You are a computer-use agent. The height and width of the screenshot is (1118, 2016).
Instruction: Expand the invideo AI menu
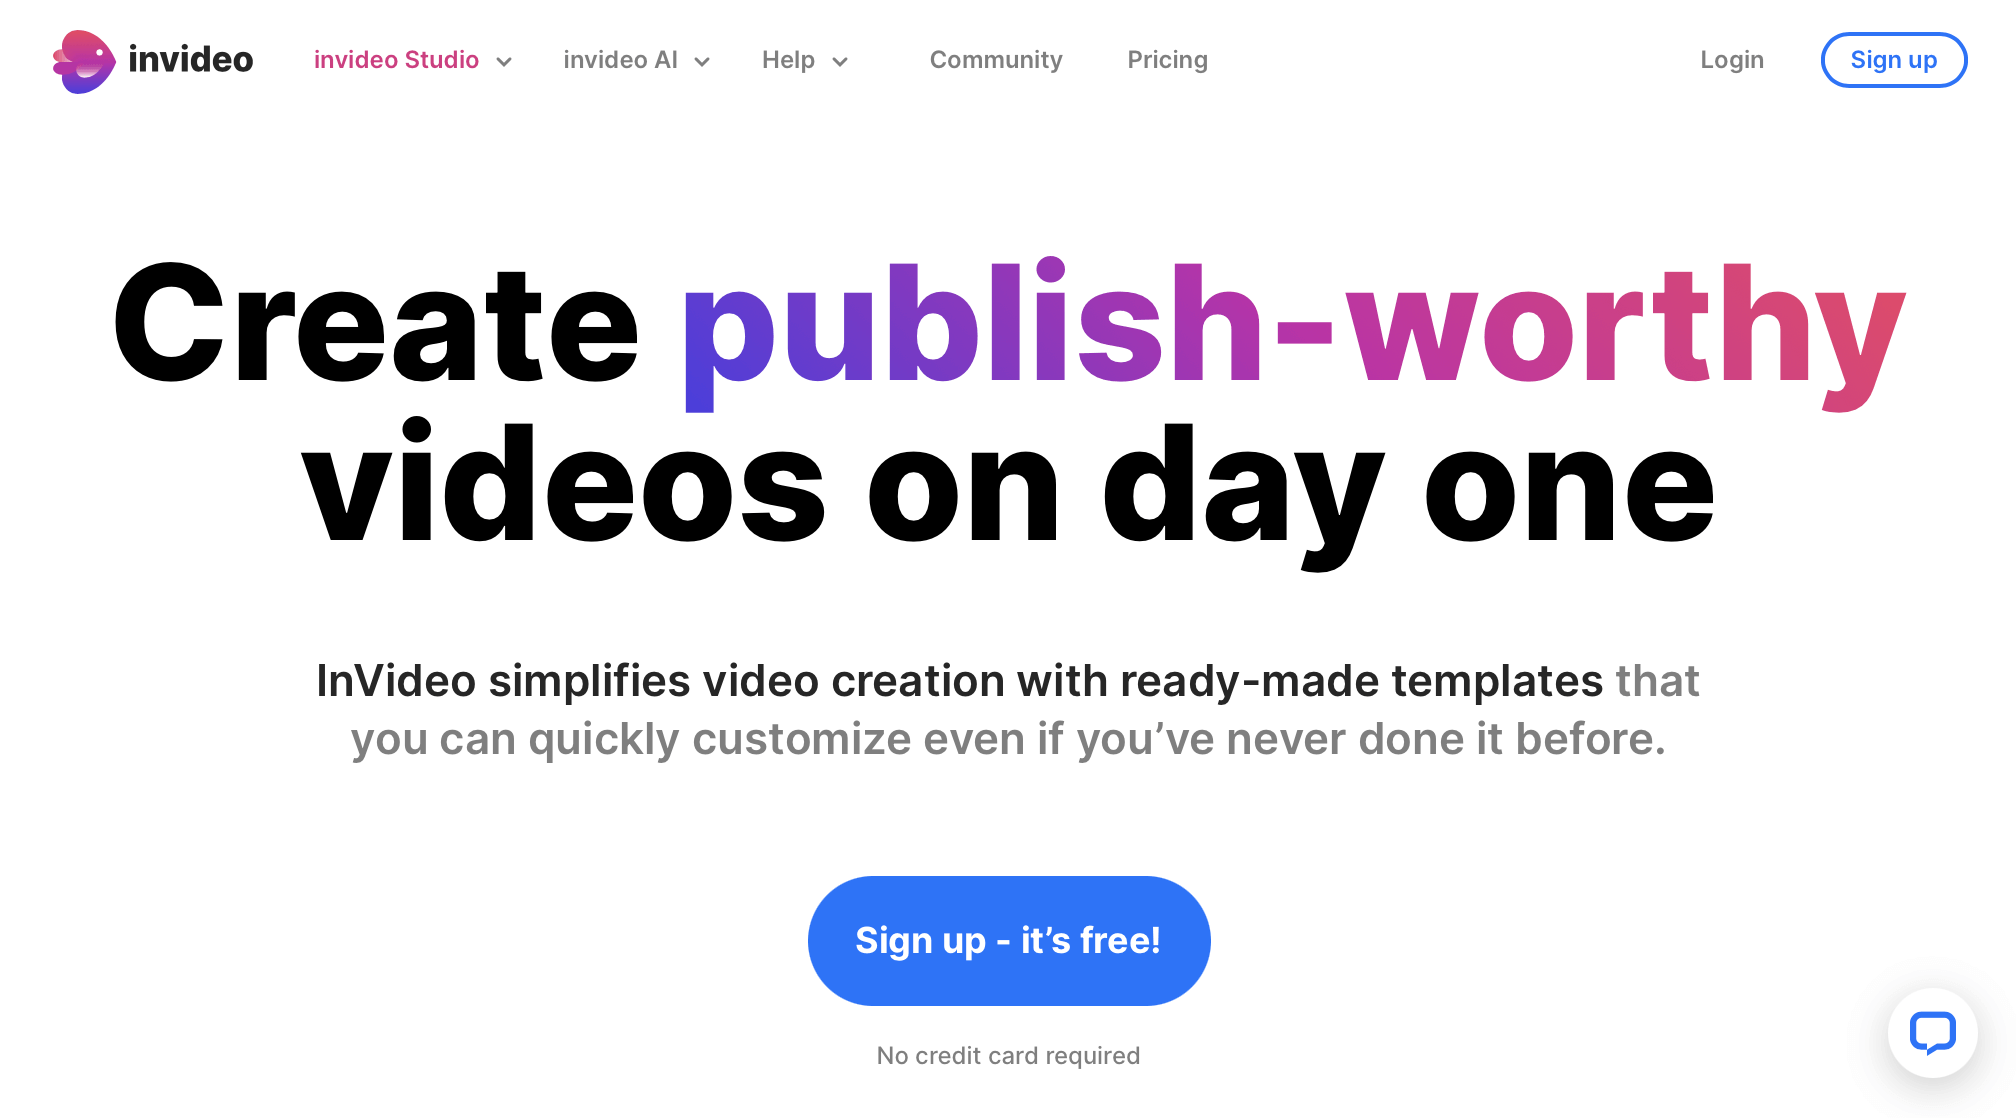[x=636, y=59]
